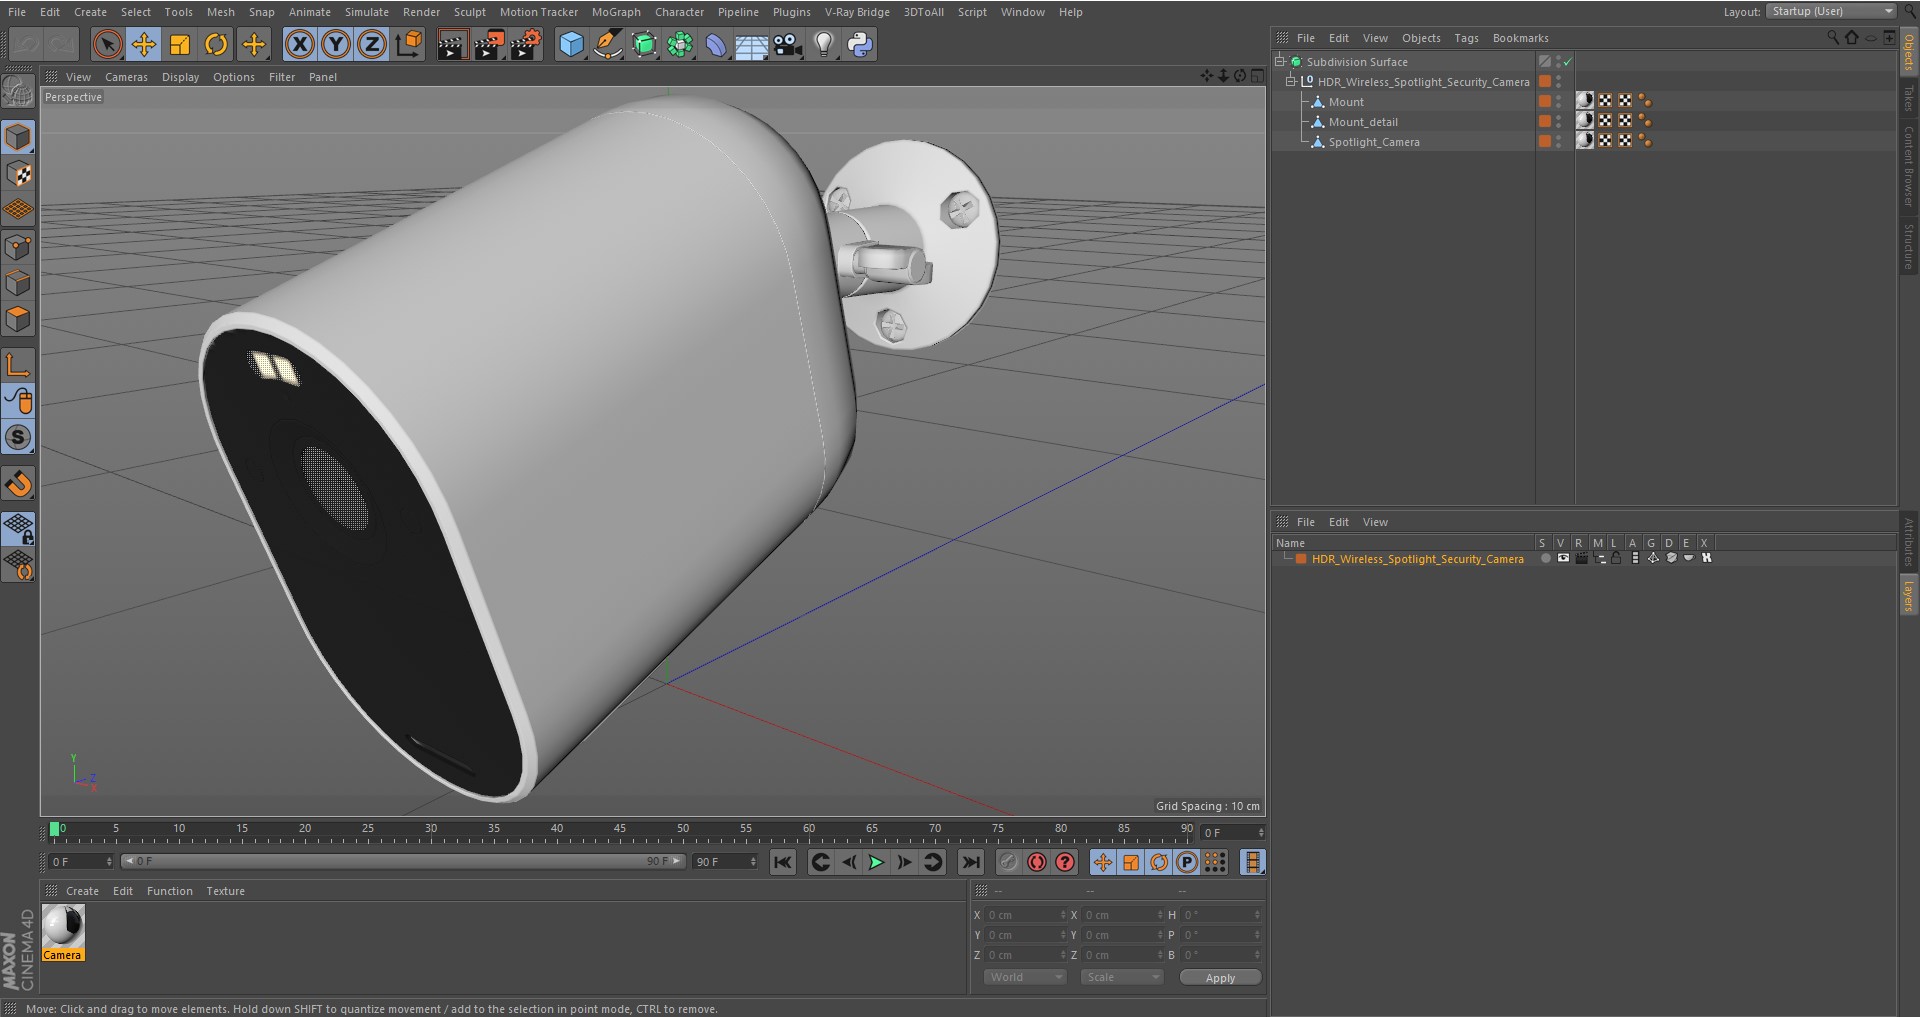Toggle layer visibility for HDR_Wireless_Spotlight_Security_Camera

pos(1563,558)
